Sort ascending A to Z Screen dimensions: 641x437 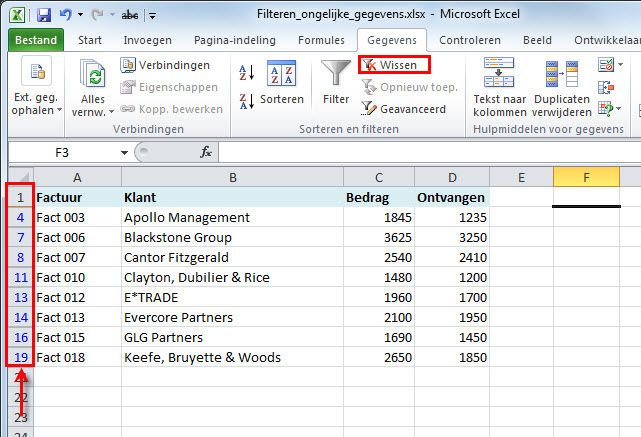click(x=247, y=72)
